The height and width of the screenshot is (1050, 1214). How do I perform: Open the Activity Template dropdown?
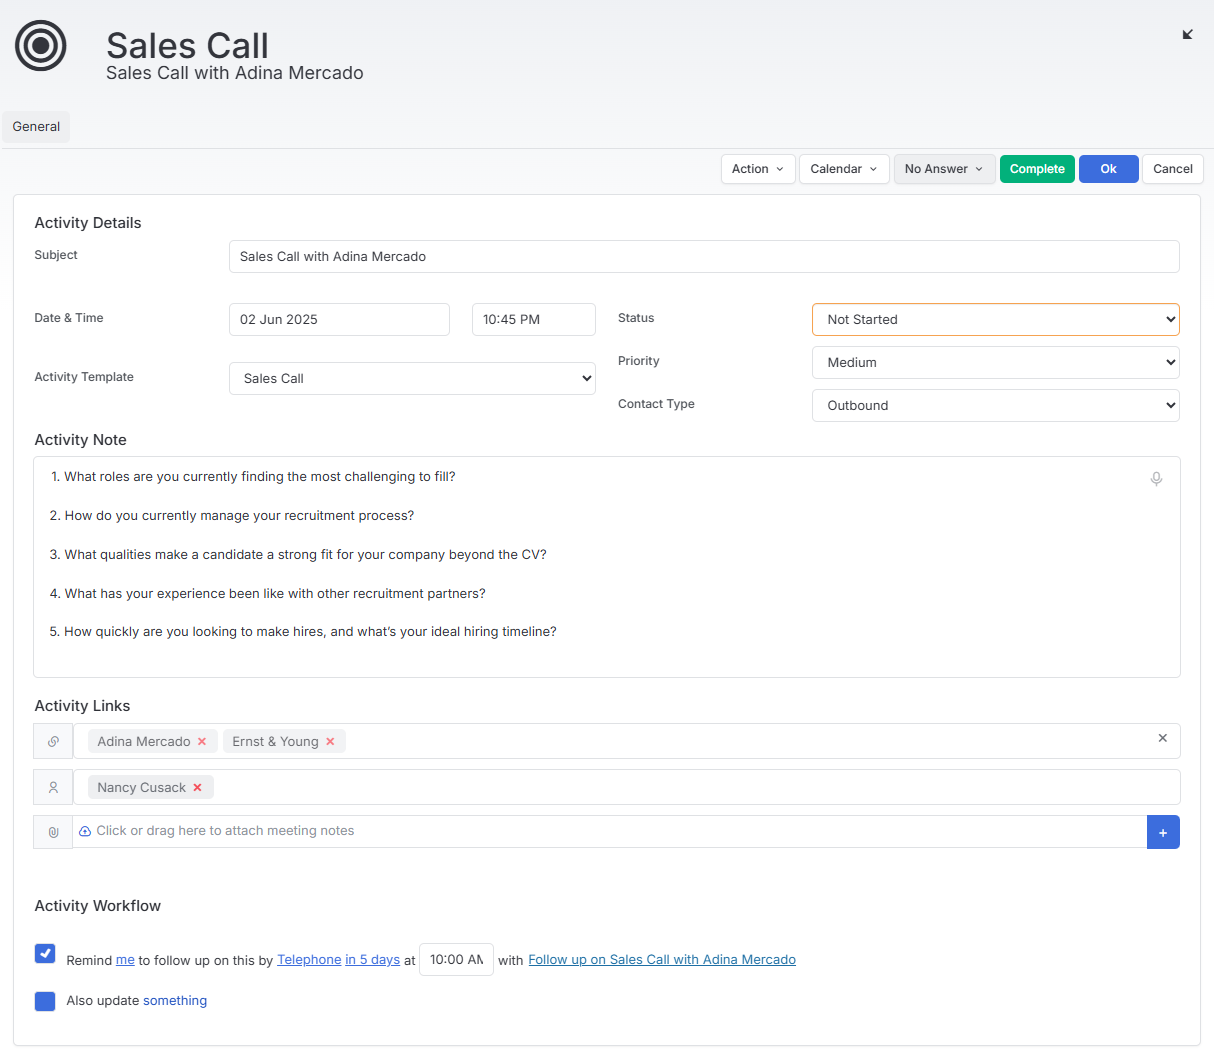tap(412, 378)
